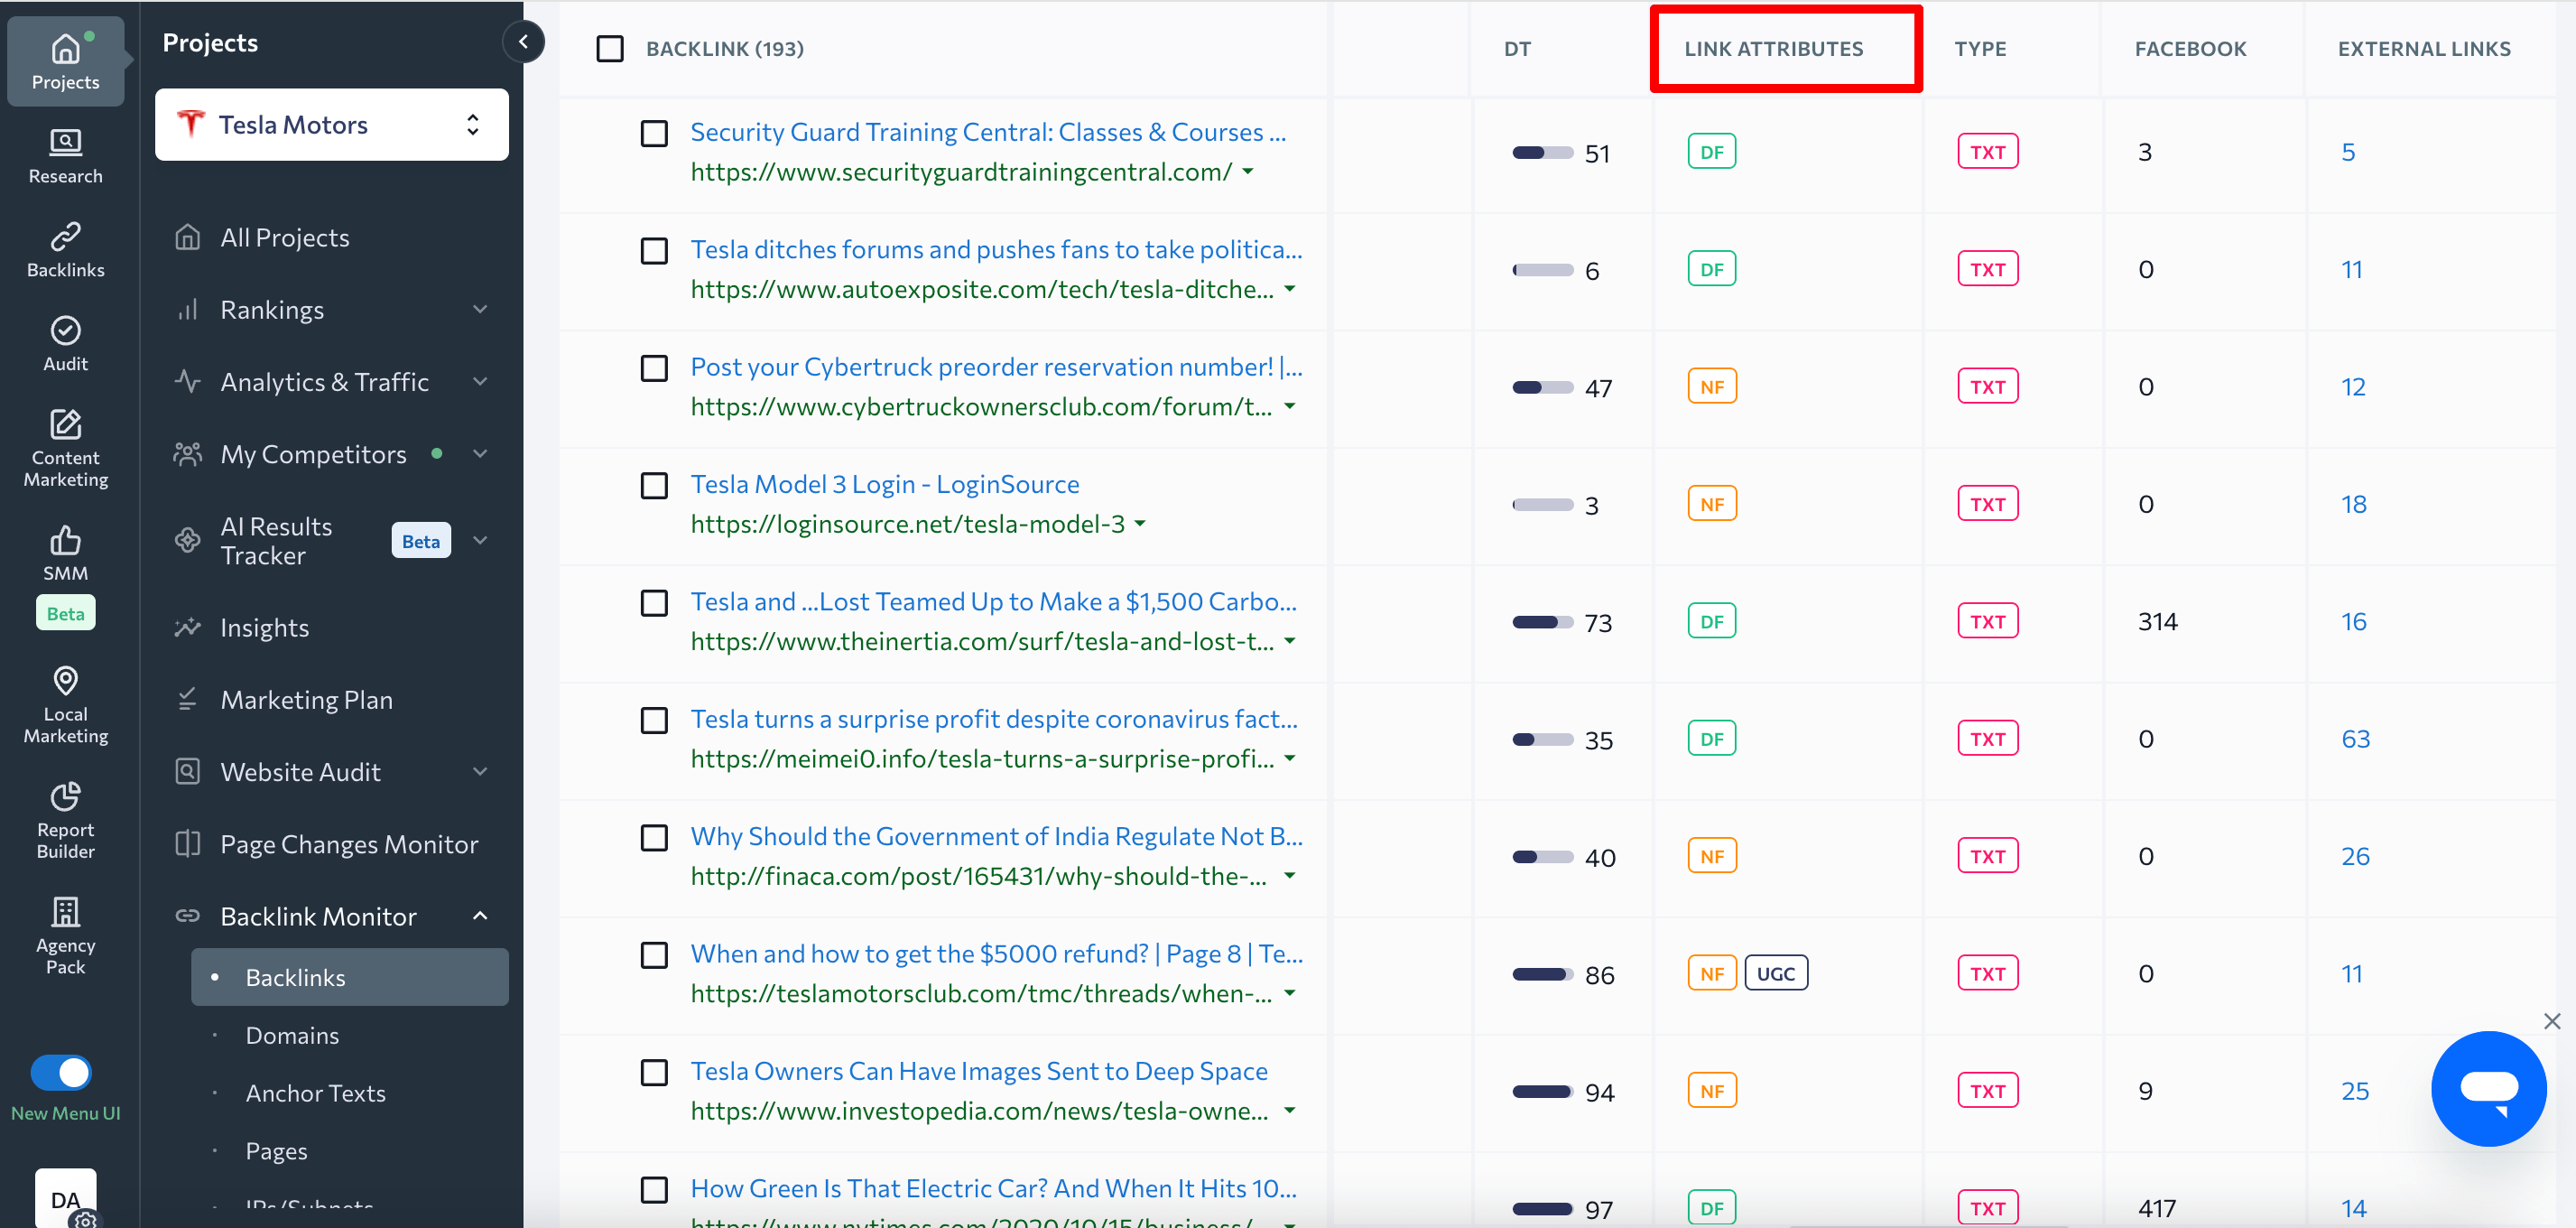Check the Tesla turns a surprise profit row
Screen dimensions: 2576x1228
pos(653,720)
